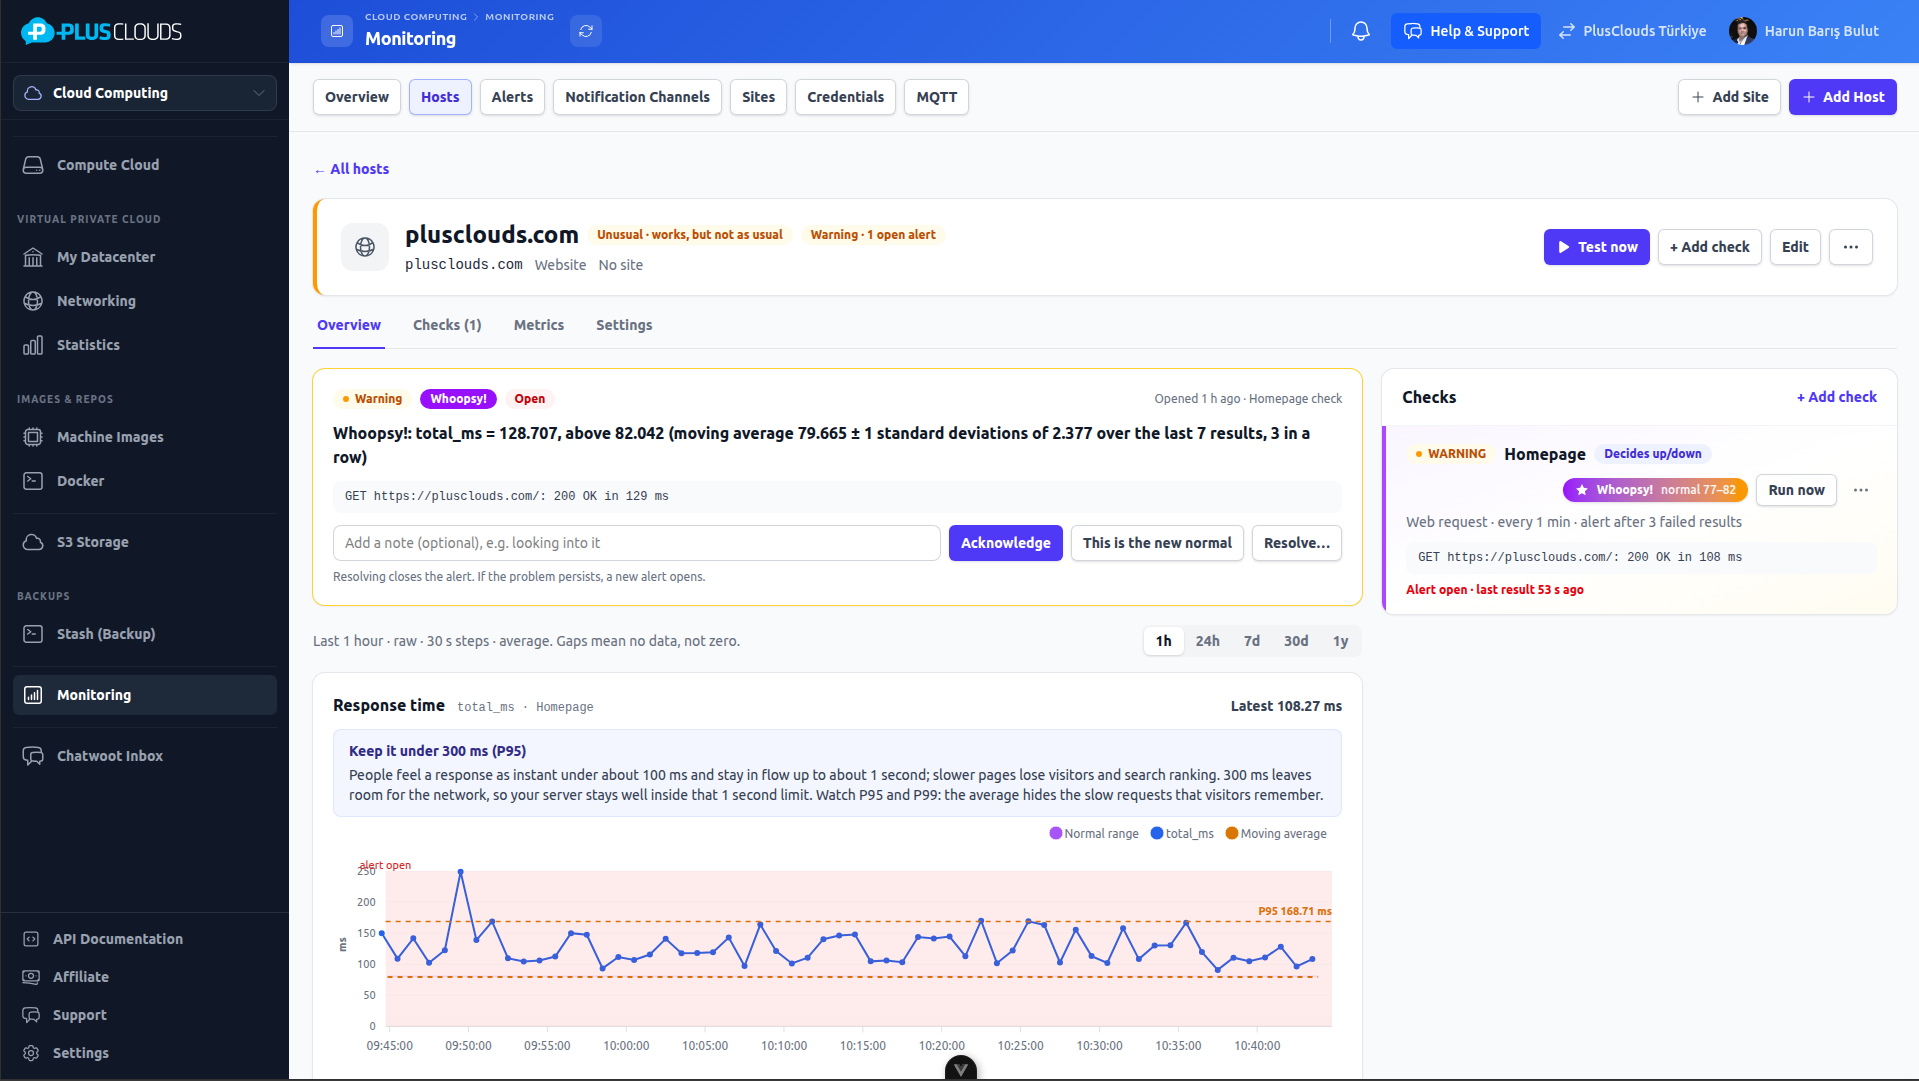Switch to the Checks (1) tab
The image size is (1919, 1081).
click(x=447, y=325)
